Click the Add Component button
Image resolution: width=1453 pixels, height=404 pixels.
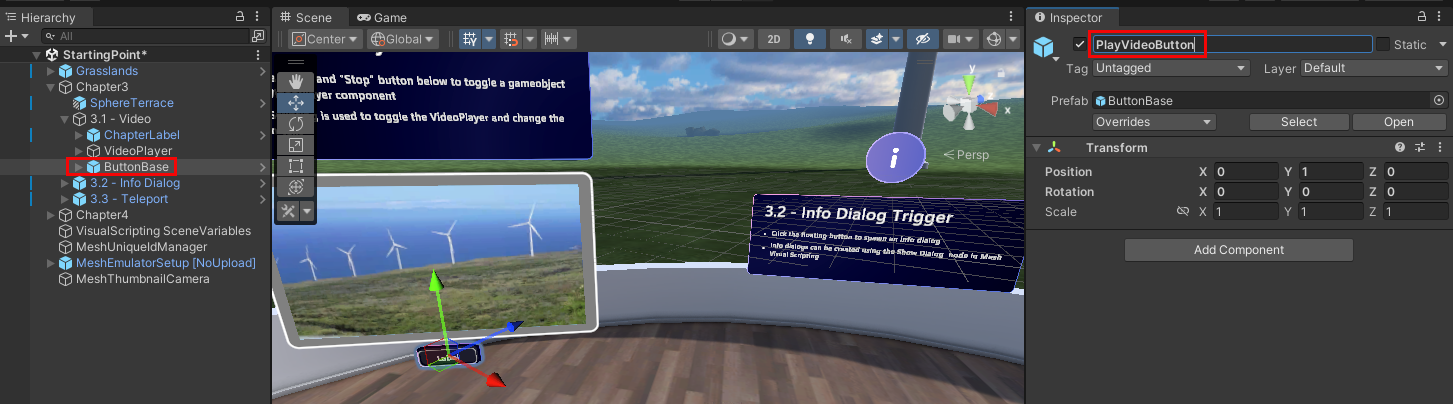click(1238, 250)
